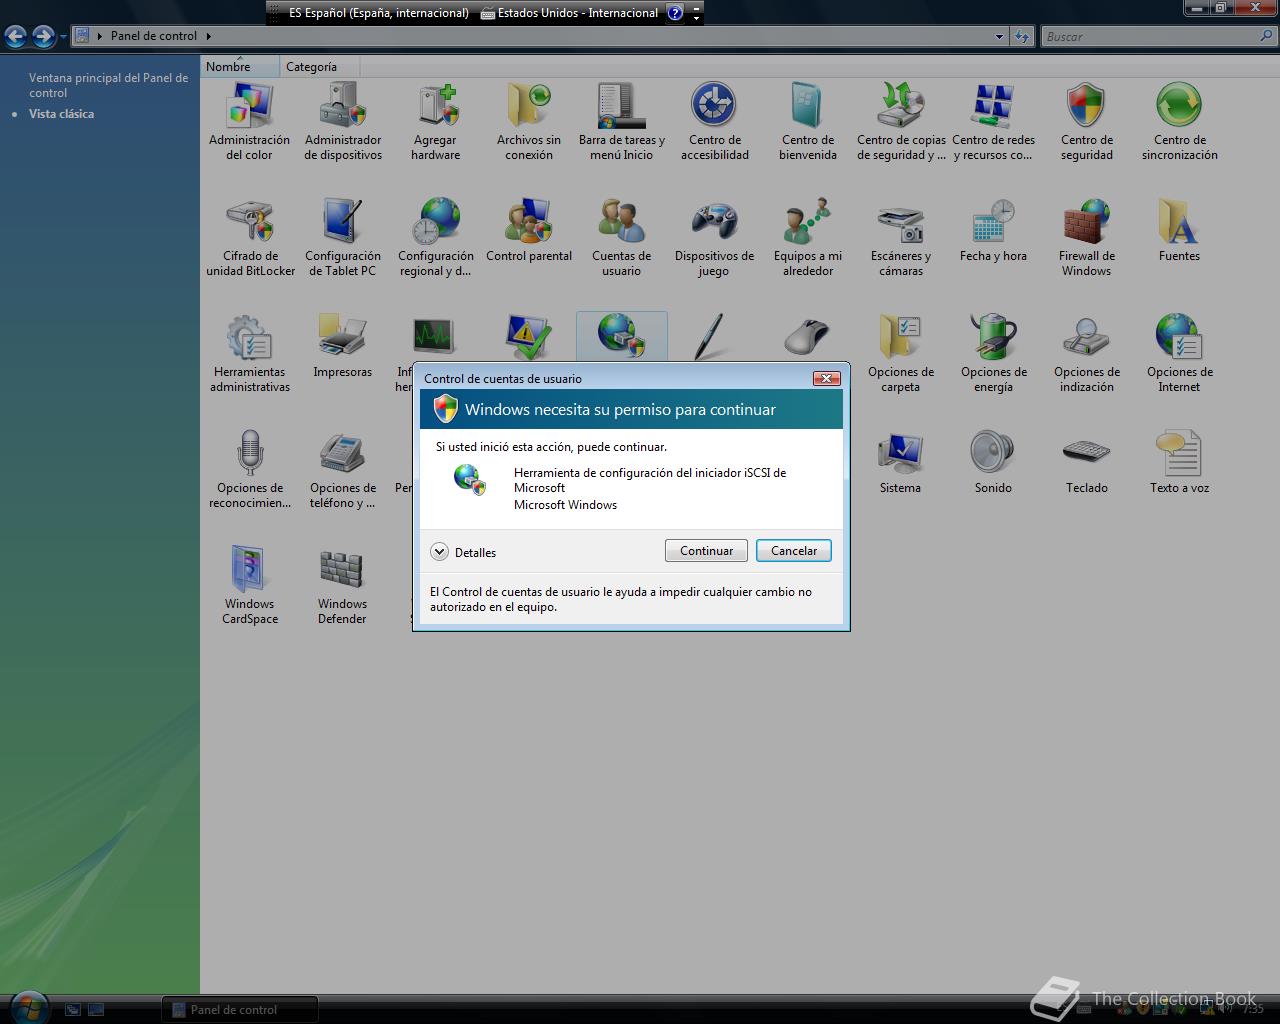This screenshot has width=1280, height=1024.
Task: Open Administrador de dispositivos icon
Action: tap(343, 121)
